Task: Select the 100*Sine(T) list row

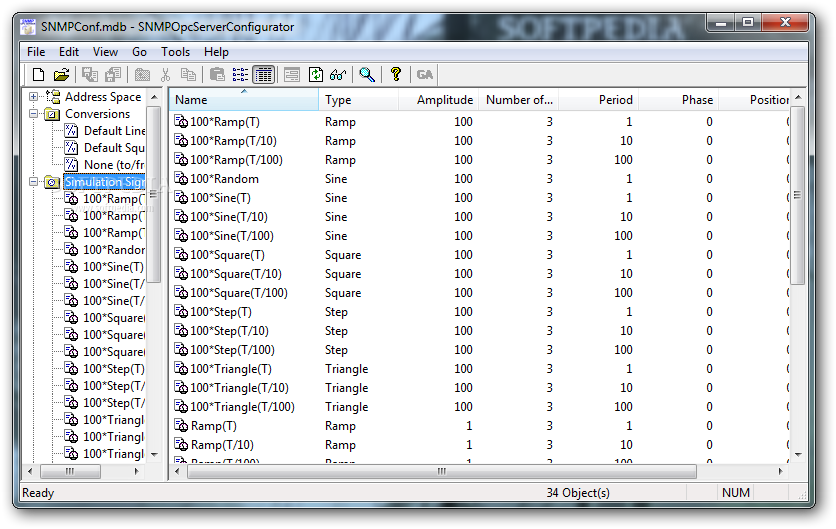Action: tap(480, 198)
